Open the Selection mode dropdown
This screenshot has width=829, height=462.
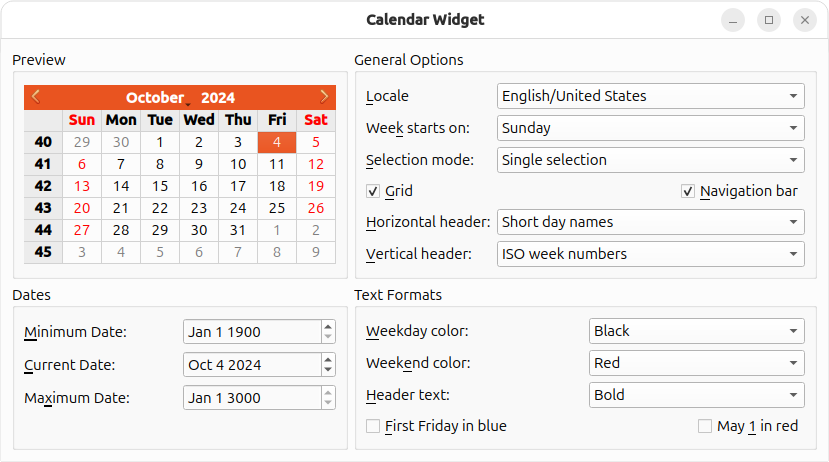click(650, 160)
